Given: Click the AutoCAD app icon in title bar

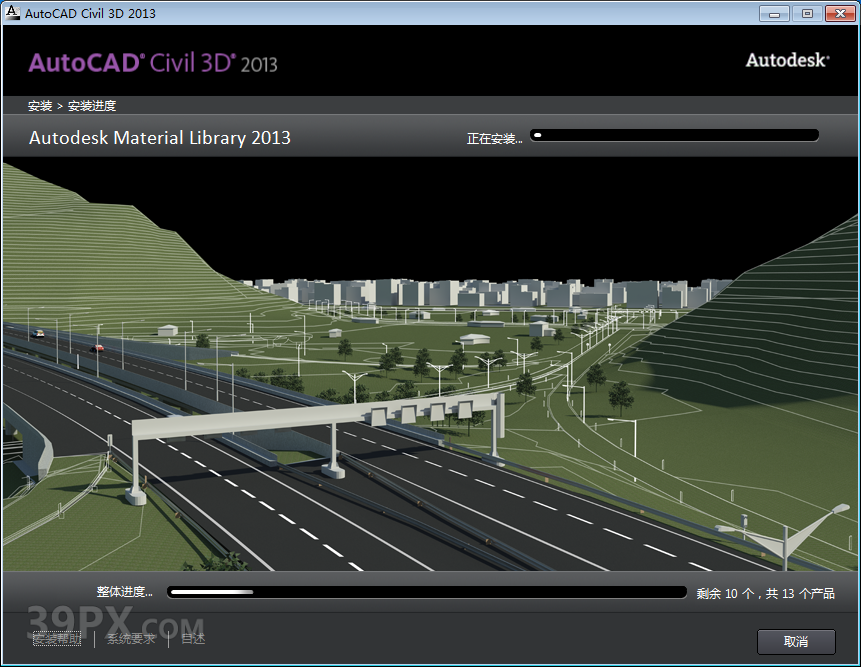Looking at the screenshot, I should click(x=11, y=13).
